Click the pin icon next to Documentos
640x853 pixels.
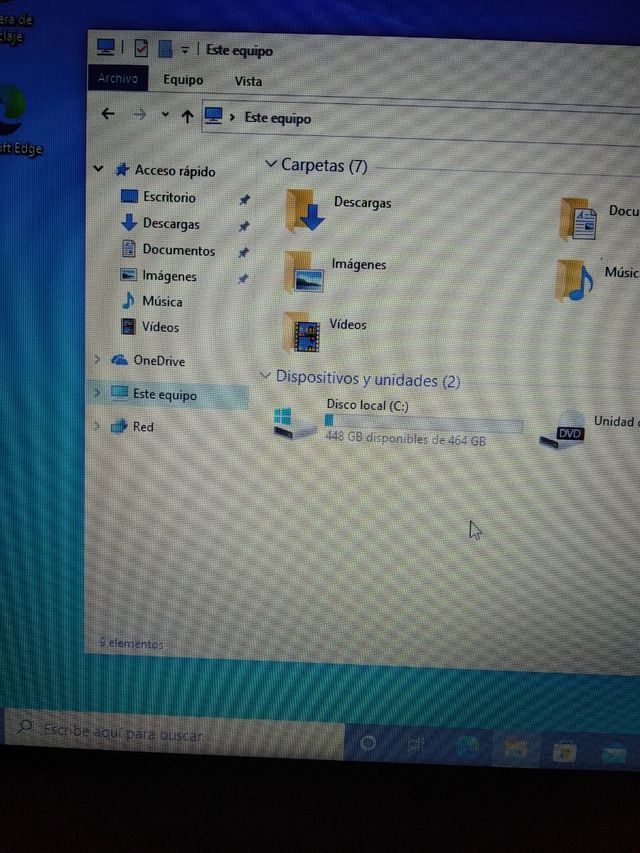pyautogui.click(x=243, y=252)
